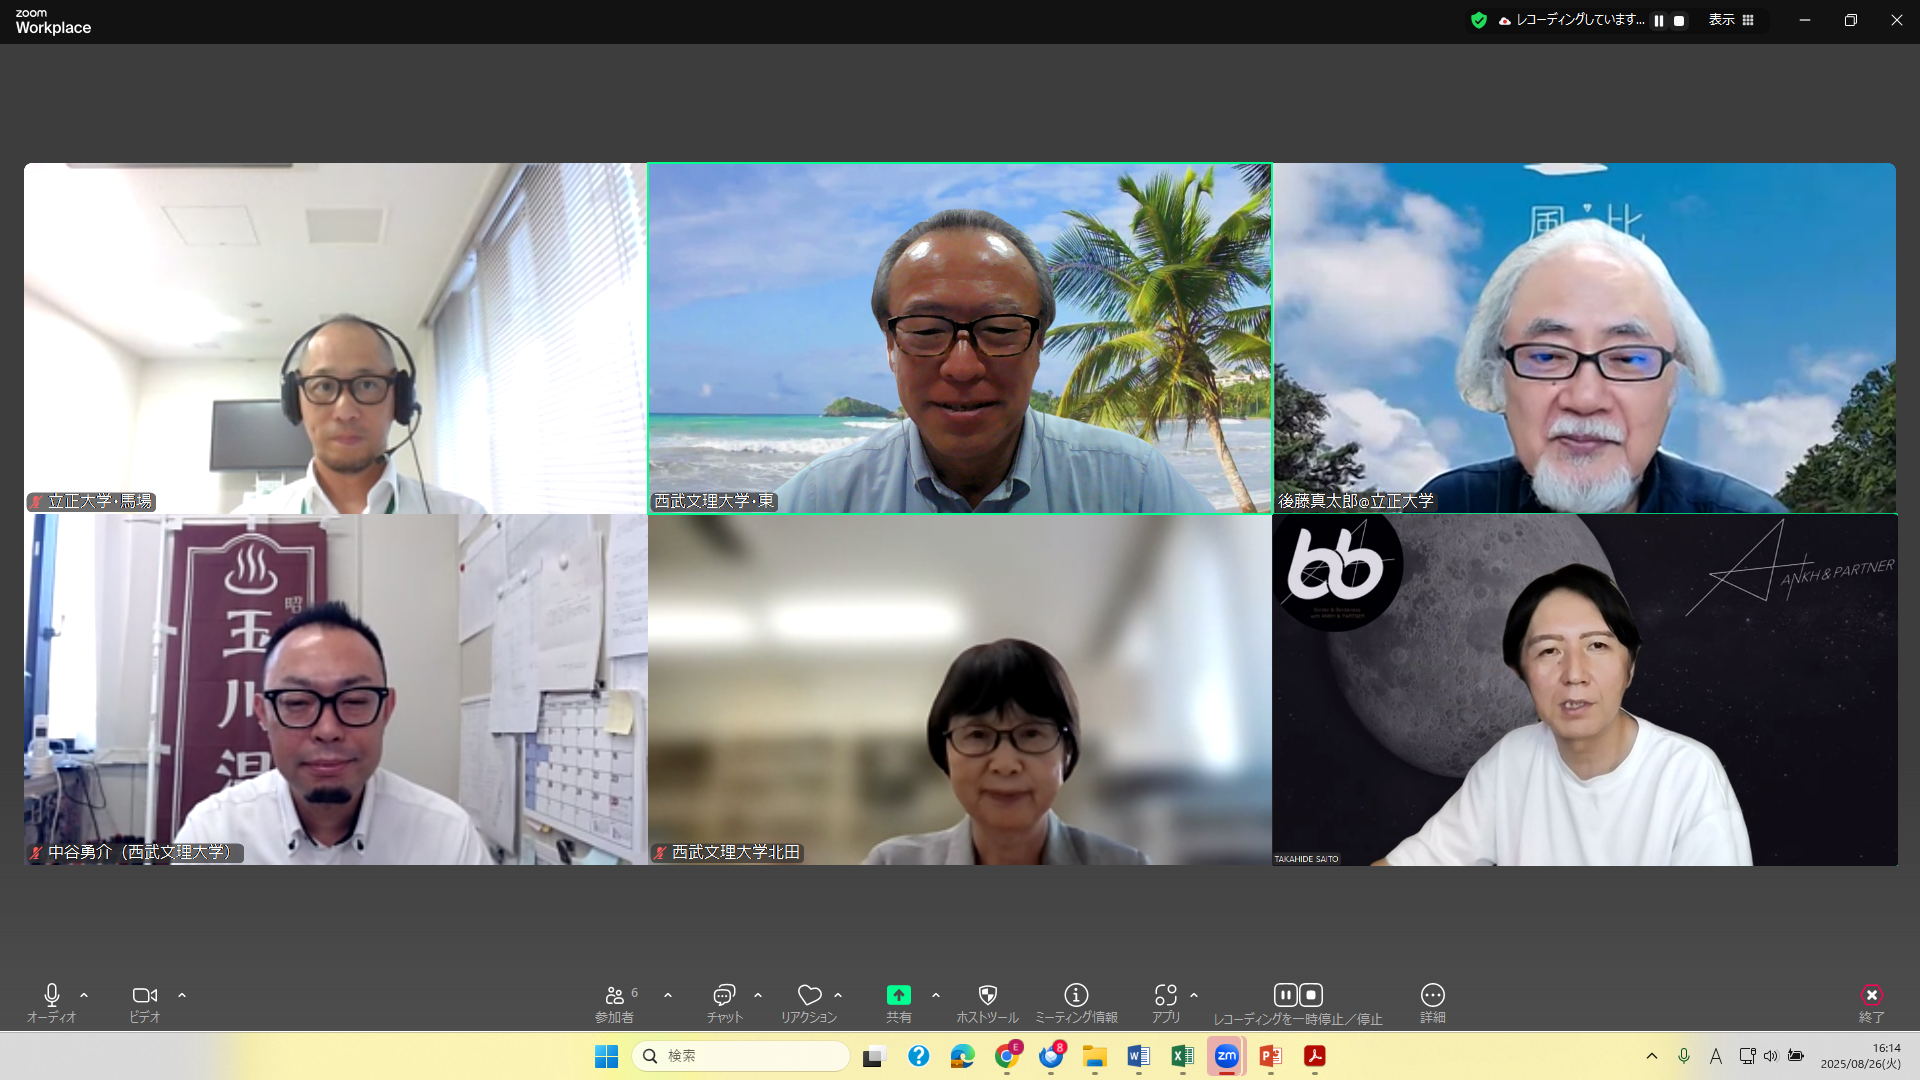Toggle the microphone audio (オーディオ) button

(52, 995)
